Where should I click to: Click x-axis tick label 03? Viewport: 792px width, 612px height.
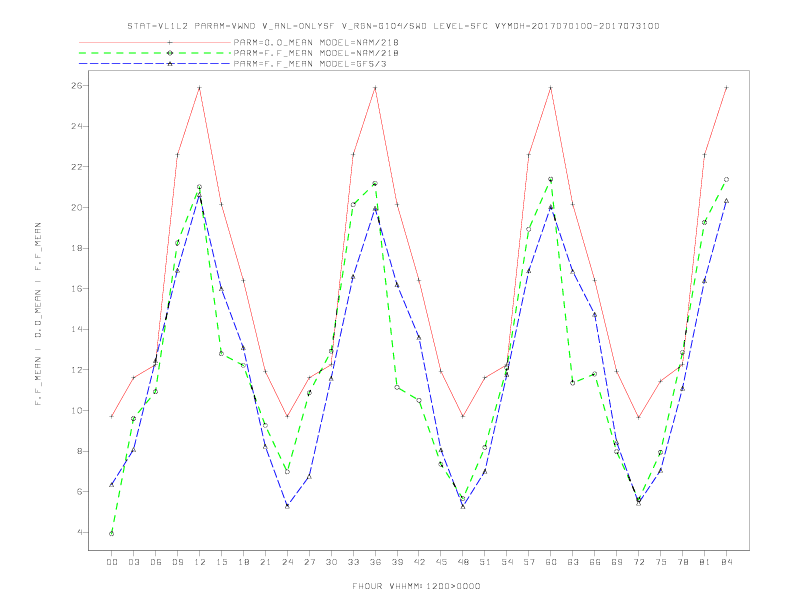[x=133, y=562]
